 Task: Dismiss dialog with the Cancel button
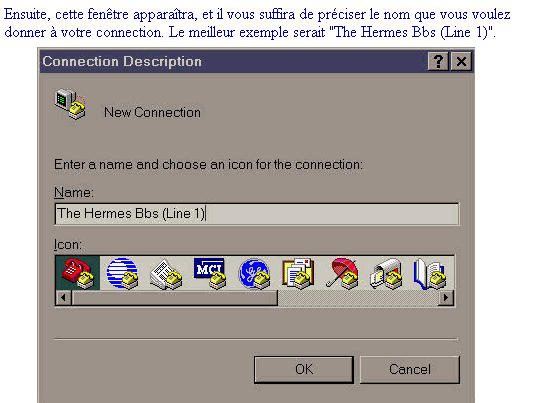point(410,370)
